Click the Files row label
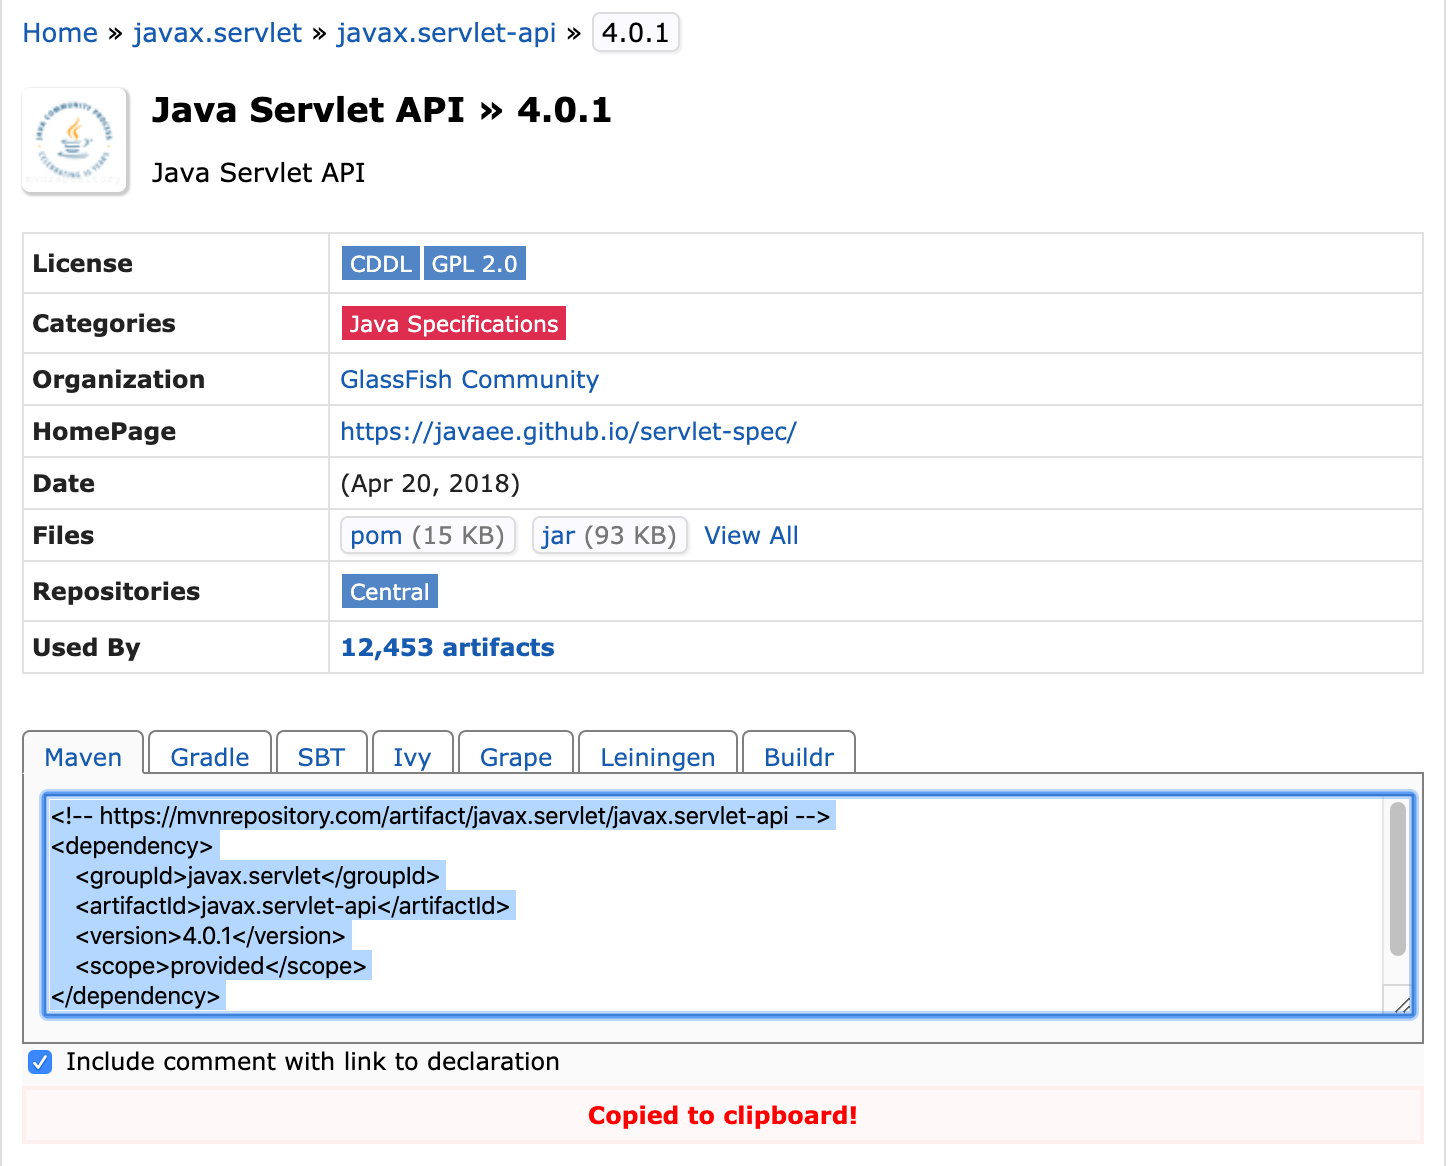The height and width of the screenshot is (1166, 1448). (64, 536)
